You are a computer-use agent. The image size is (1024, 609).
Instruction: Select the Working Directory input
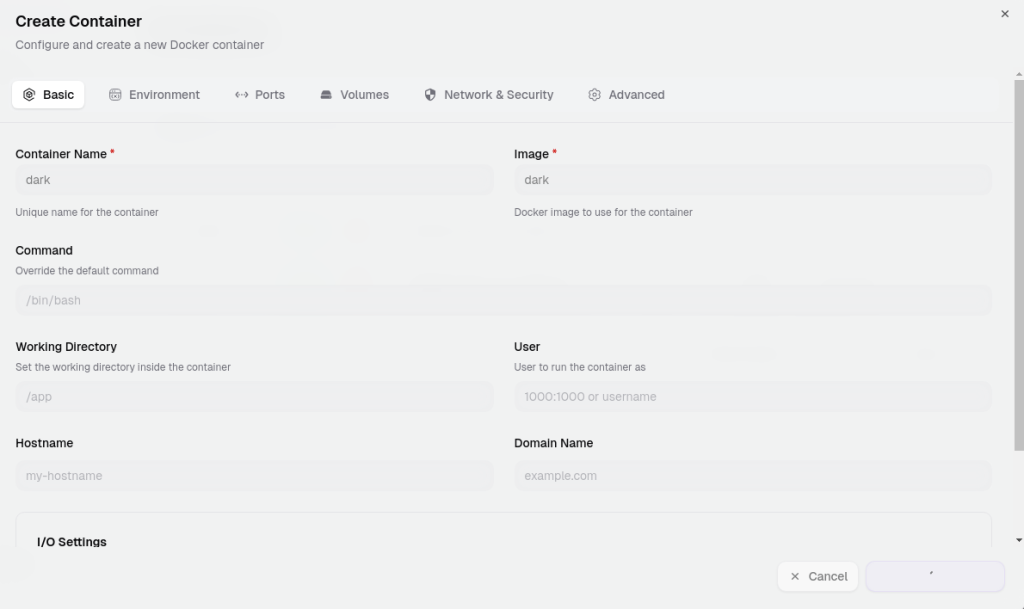[254, 396]
